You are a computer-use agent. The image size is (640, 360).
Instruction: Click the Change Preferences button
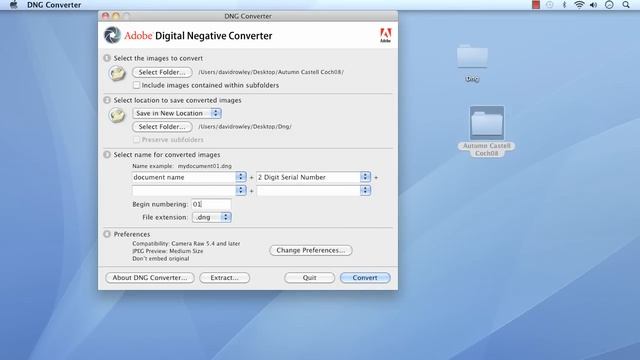pyautogui.click(x=311, y=250)
